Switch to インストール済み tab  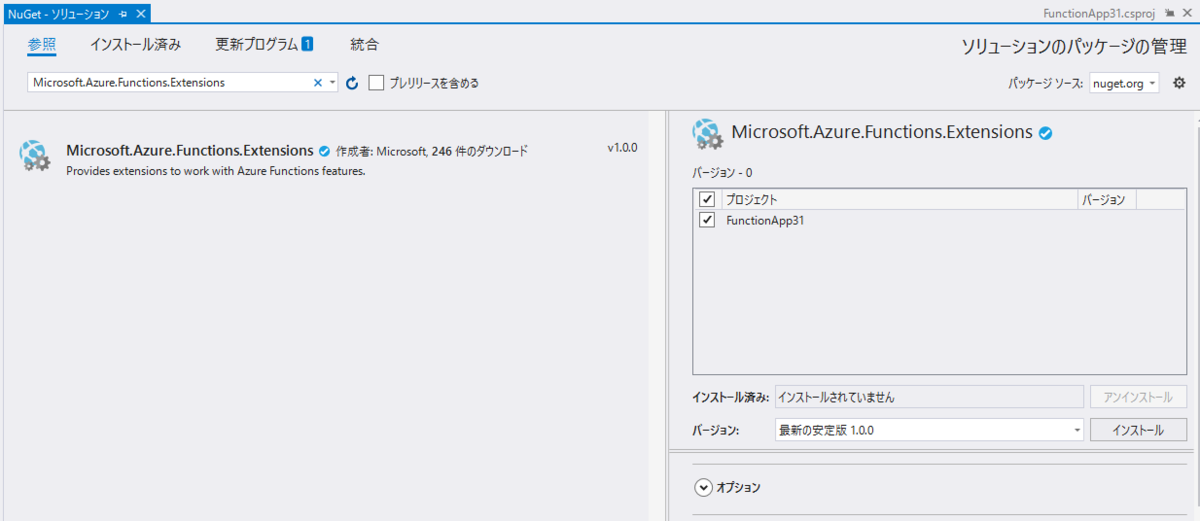coord(135,45)
